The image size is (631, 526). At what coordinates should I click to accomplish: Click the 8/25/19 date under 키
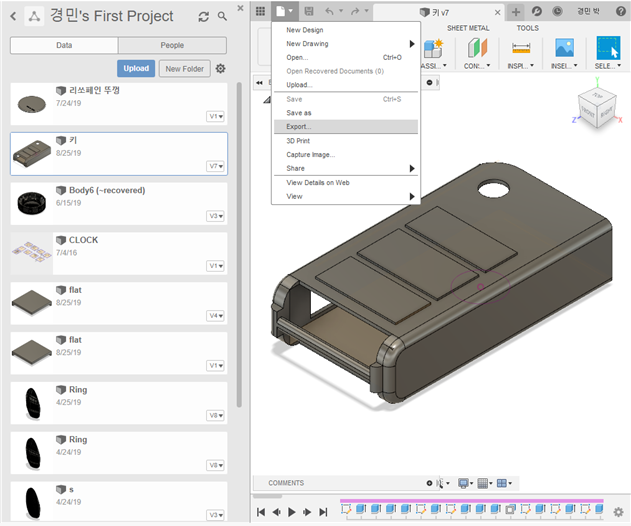[x=68, y=153]
